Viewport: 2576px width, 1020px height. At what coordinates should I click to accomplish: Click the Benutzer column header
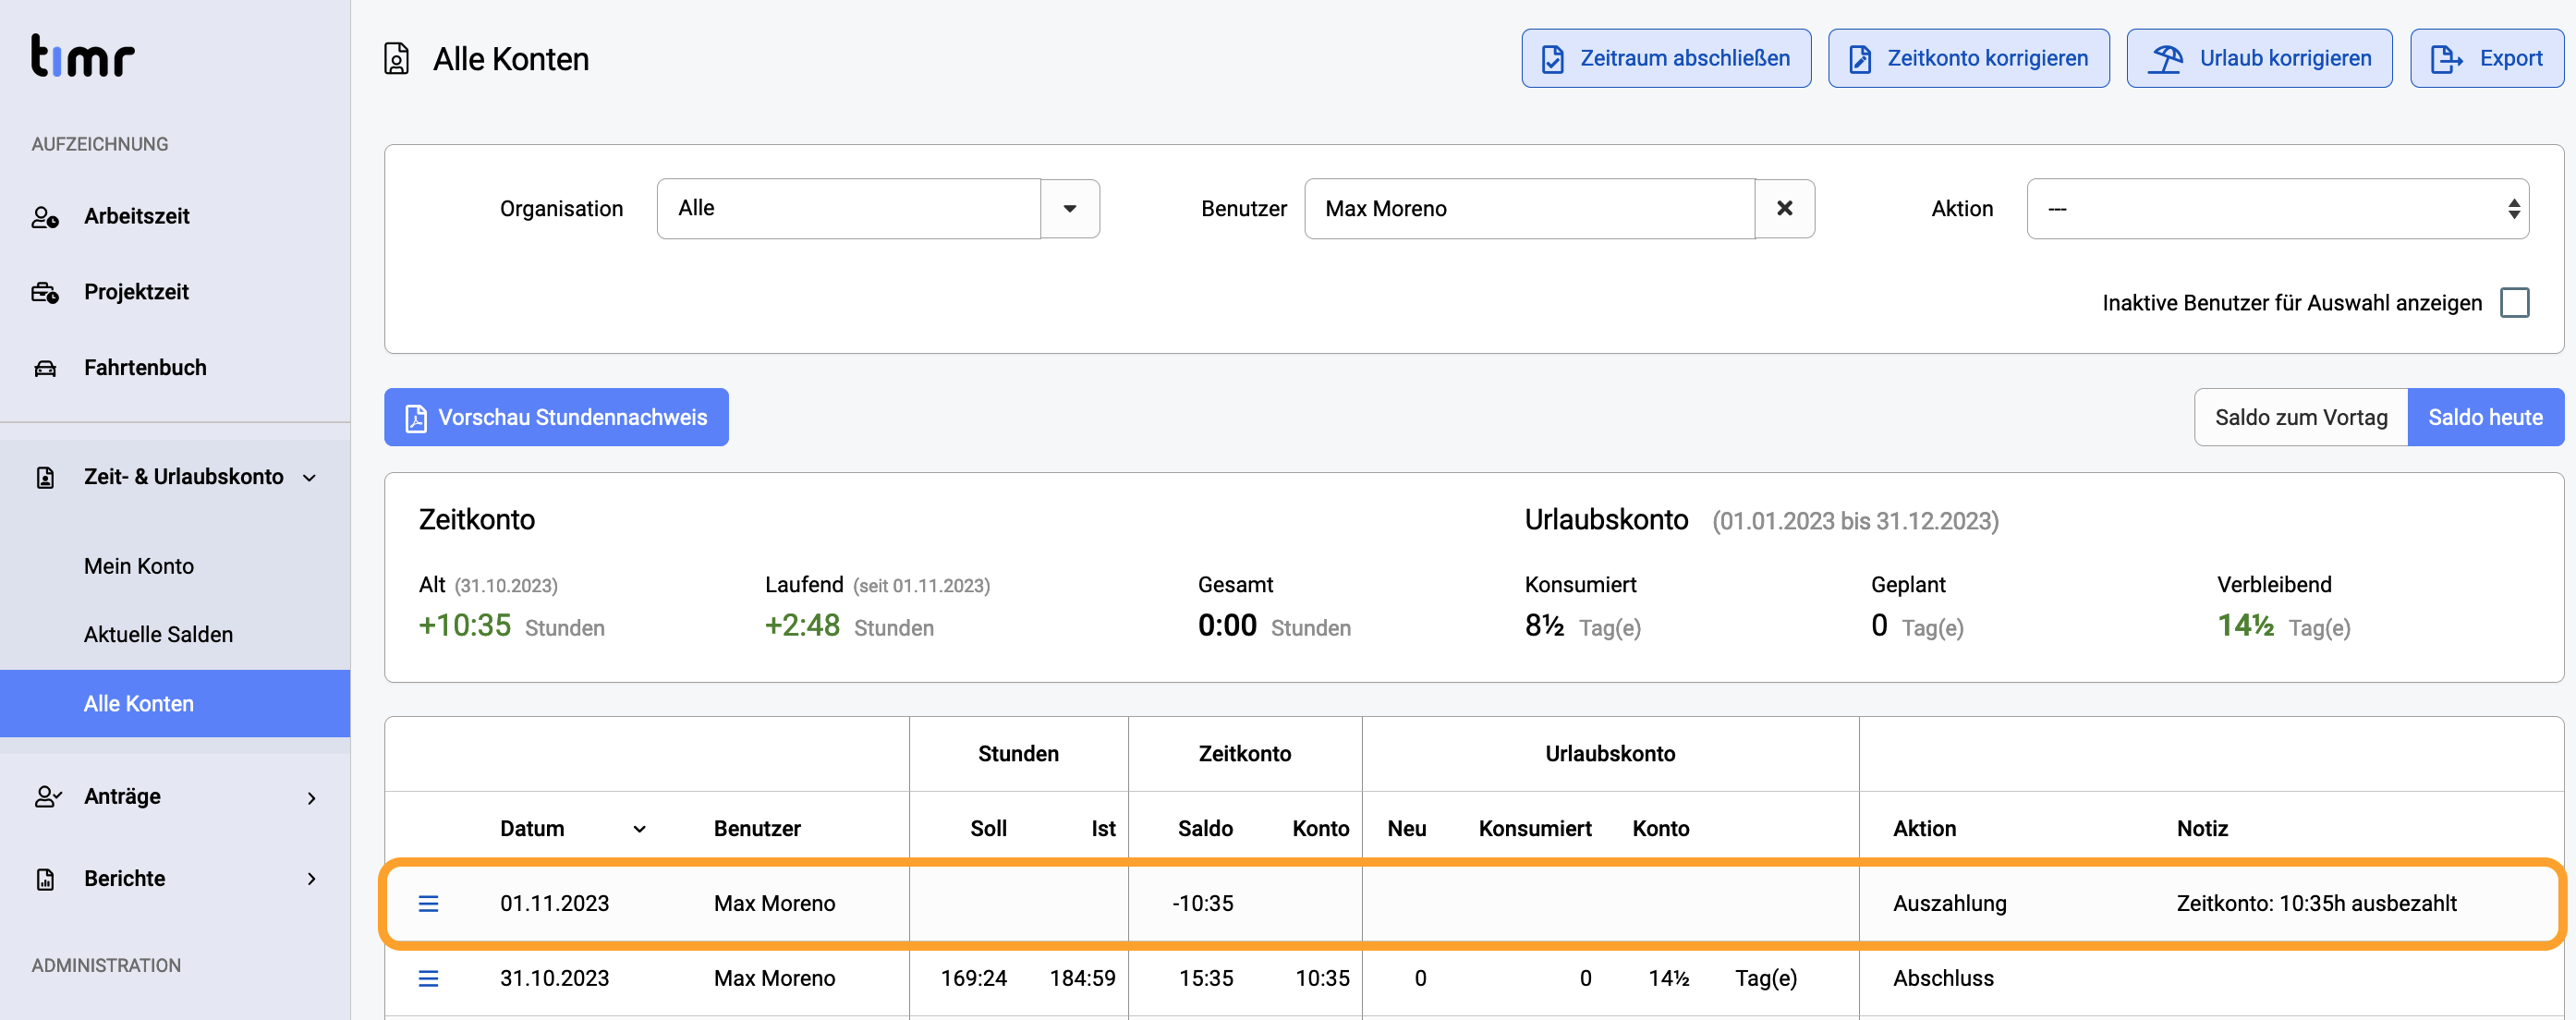coord(757,829)
